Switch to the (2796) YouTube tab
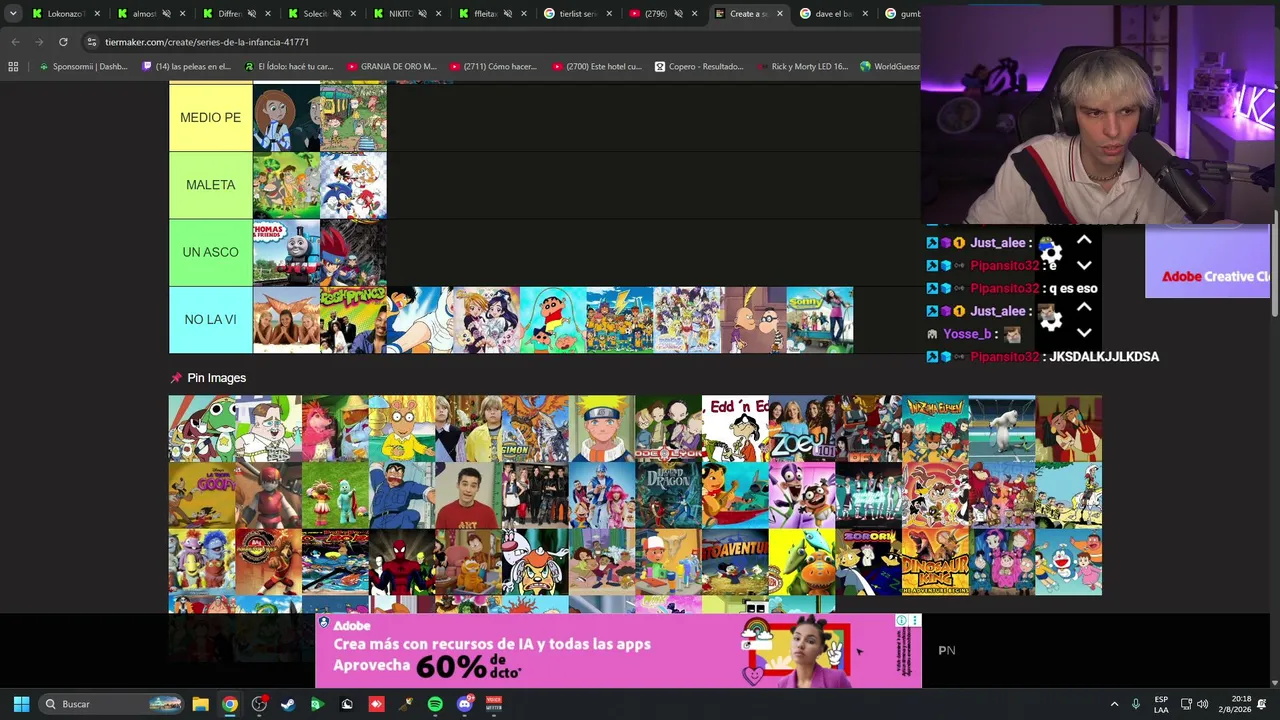This screenshot has height=720, width=1280. (x=662, y=14)
